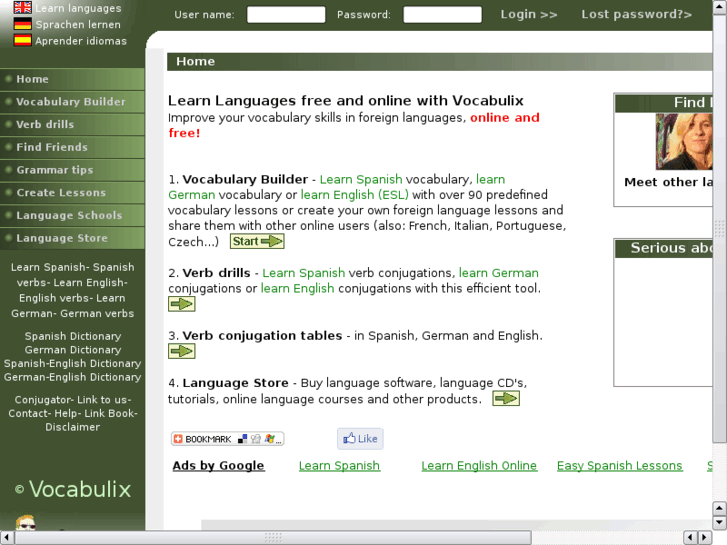Click the profile photo in Find panel
This screenshot has height=545, width=727.
(x=683, y=141)
